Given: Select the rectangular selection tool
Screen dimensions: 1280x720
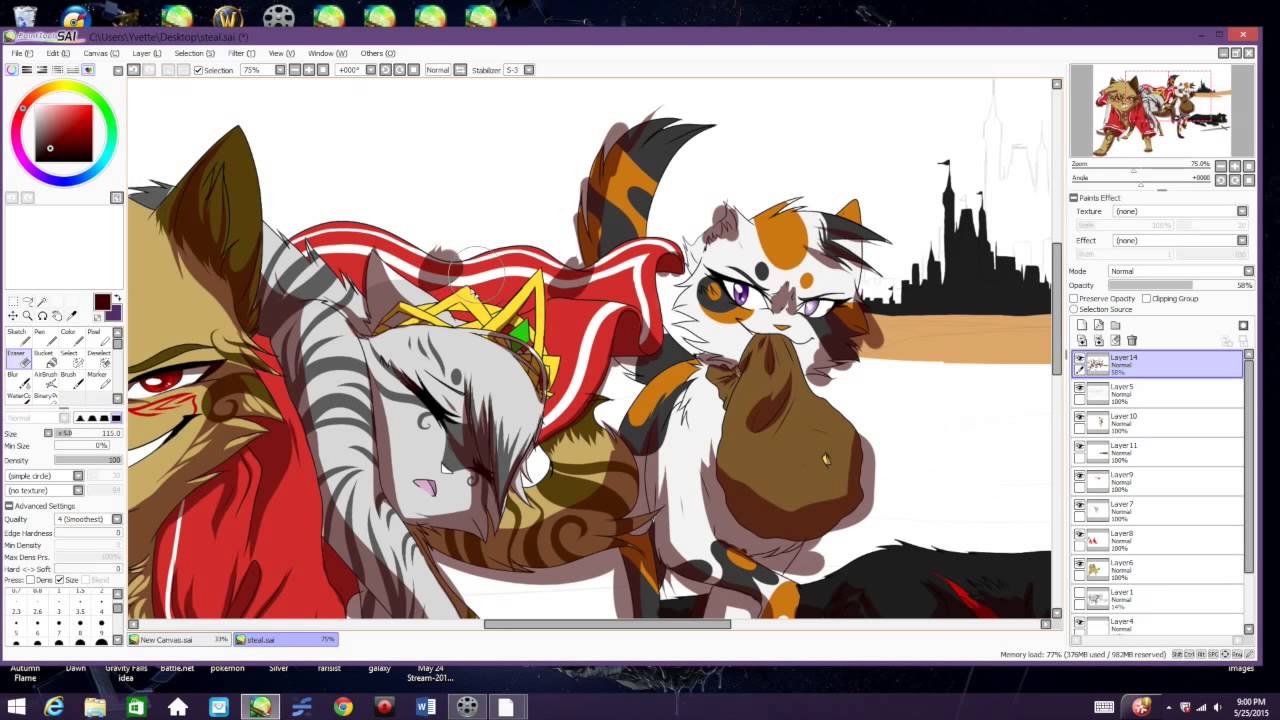Looking at the screenshot, I should (13, 301).
